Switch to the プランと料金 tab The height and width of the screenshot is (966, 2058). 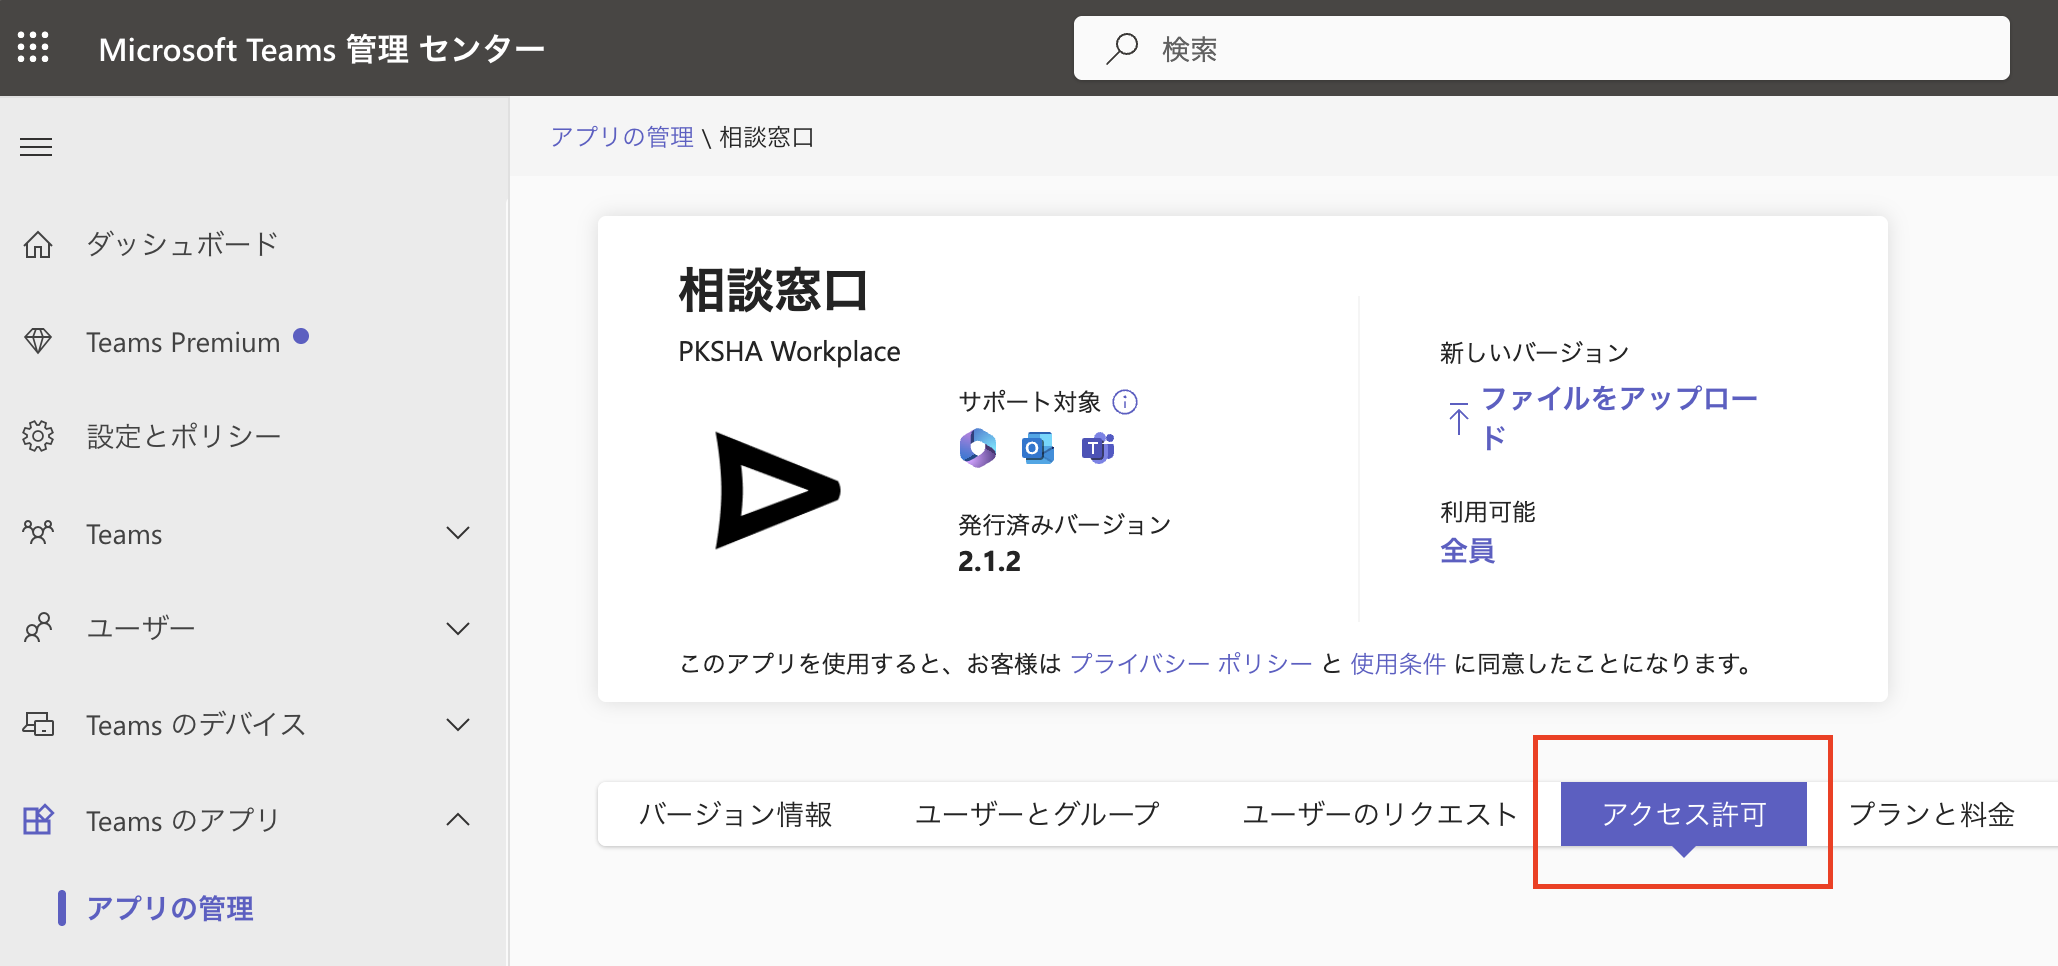click(1931, 815)
